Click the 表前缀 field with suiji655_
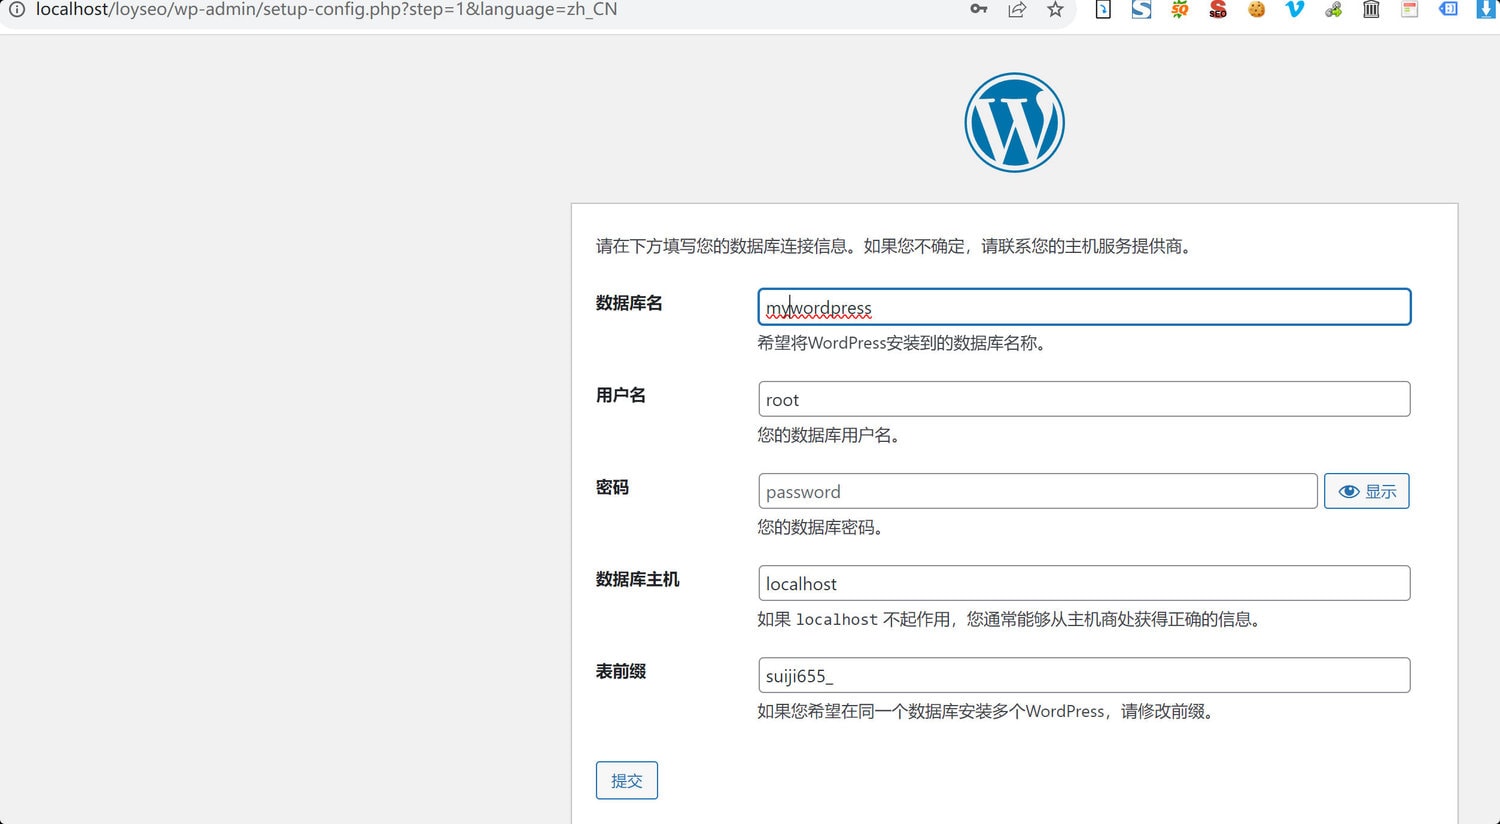The width and height of the screenshot is (1500, 824). point(1084,675)
